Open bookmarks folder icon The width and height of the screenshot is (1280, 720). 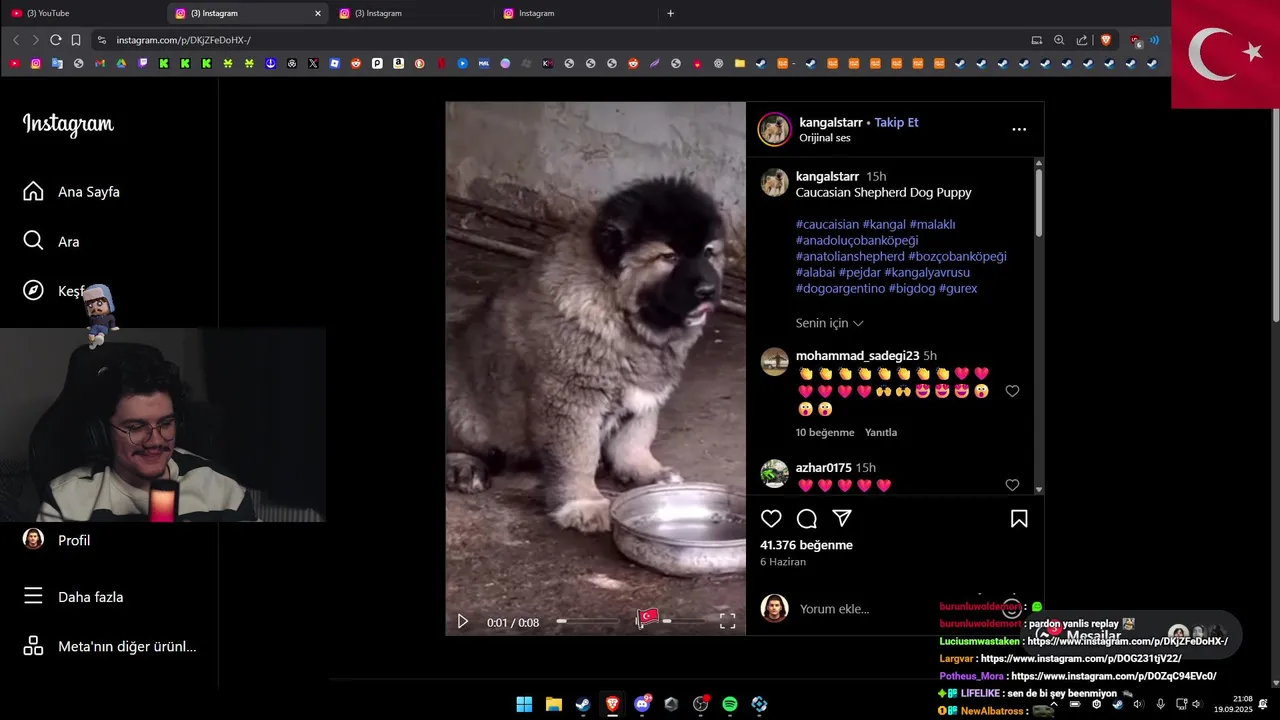740,63
